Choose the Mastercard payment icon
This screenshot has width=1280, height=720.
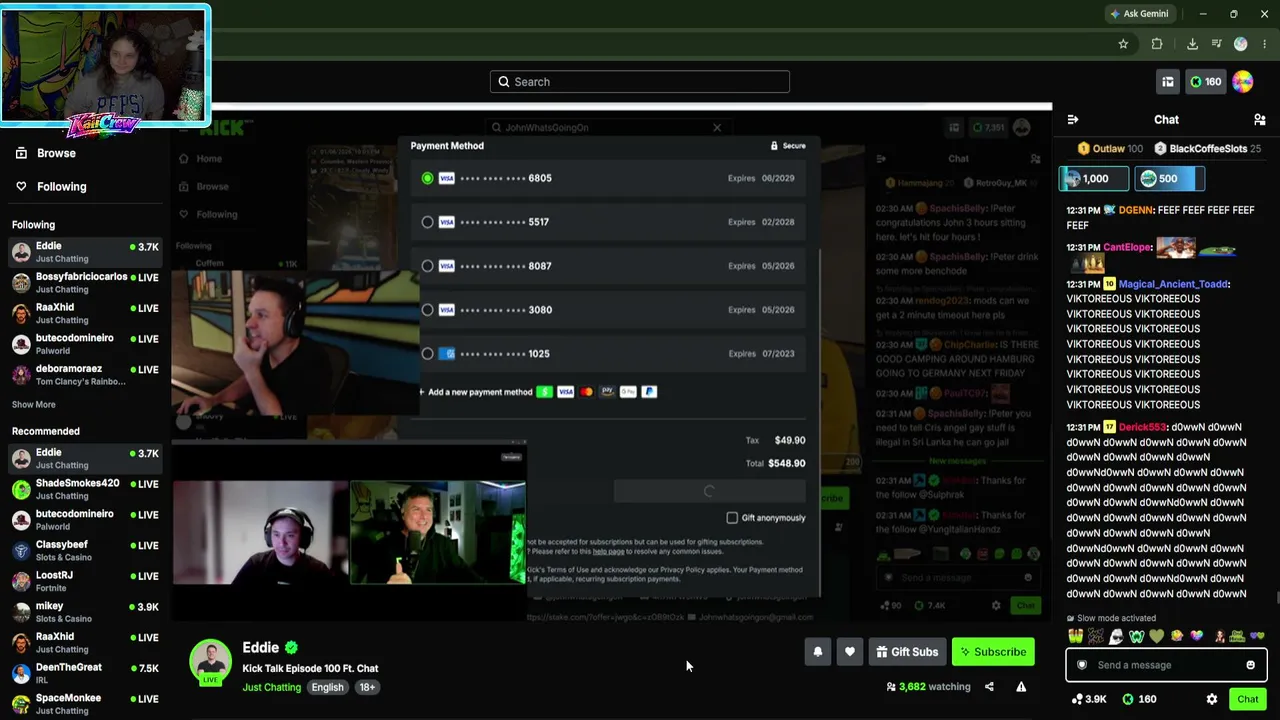[x=586, y=392]
